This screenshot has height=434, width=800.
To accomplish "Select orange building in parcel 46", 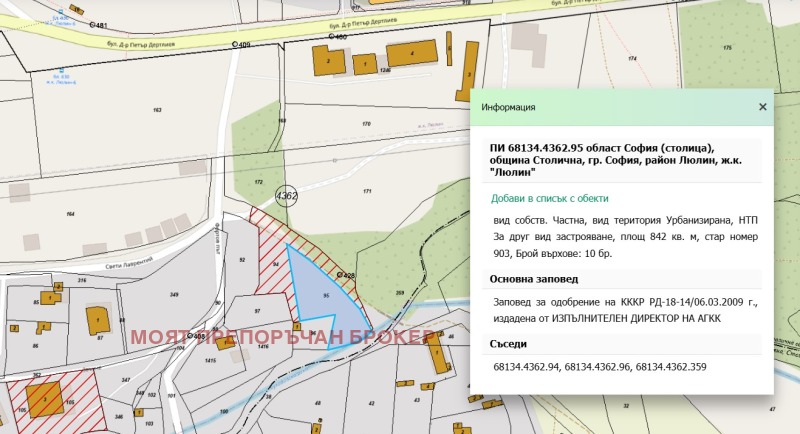I will 438,353.
